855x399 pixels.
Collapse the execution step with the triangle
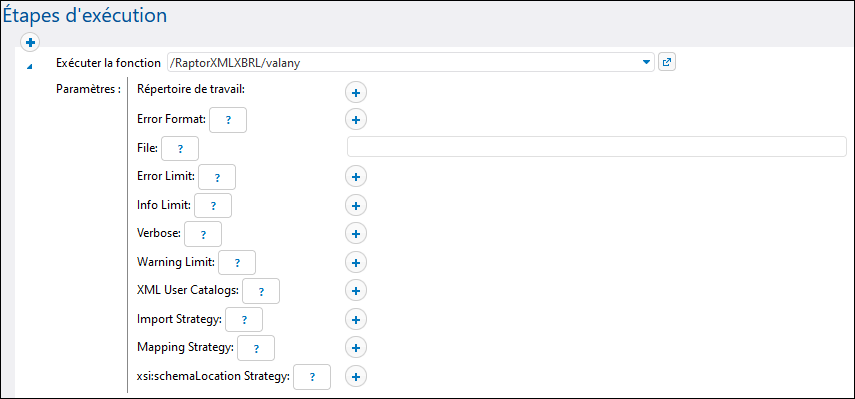coord(29,66)
